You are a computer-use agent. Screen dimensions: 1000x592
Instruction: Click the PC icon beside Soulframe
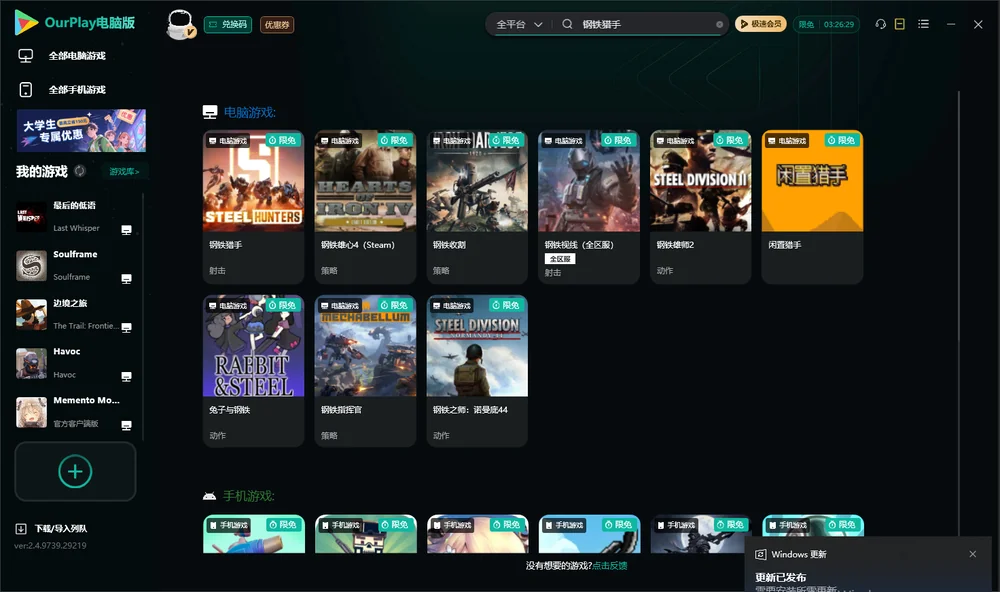pos(126,279)
